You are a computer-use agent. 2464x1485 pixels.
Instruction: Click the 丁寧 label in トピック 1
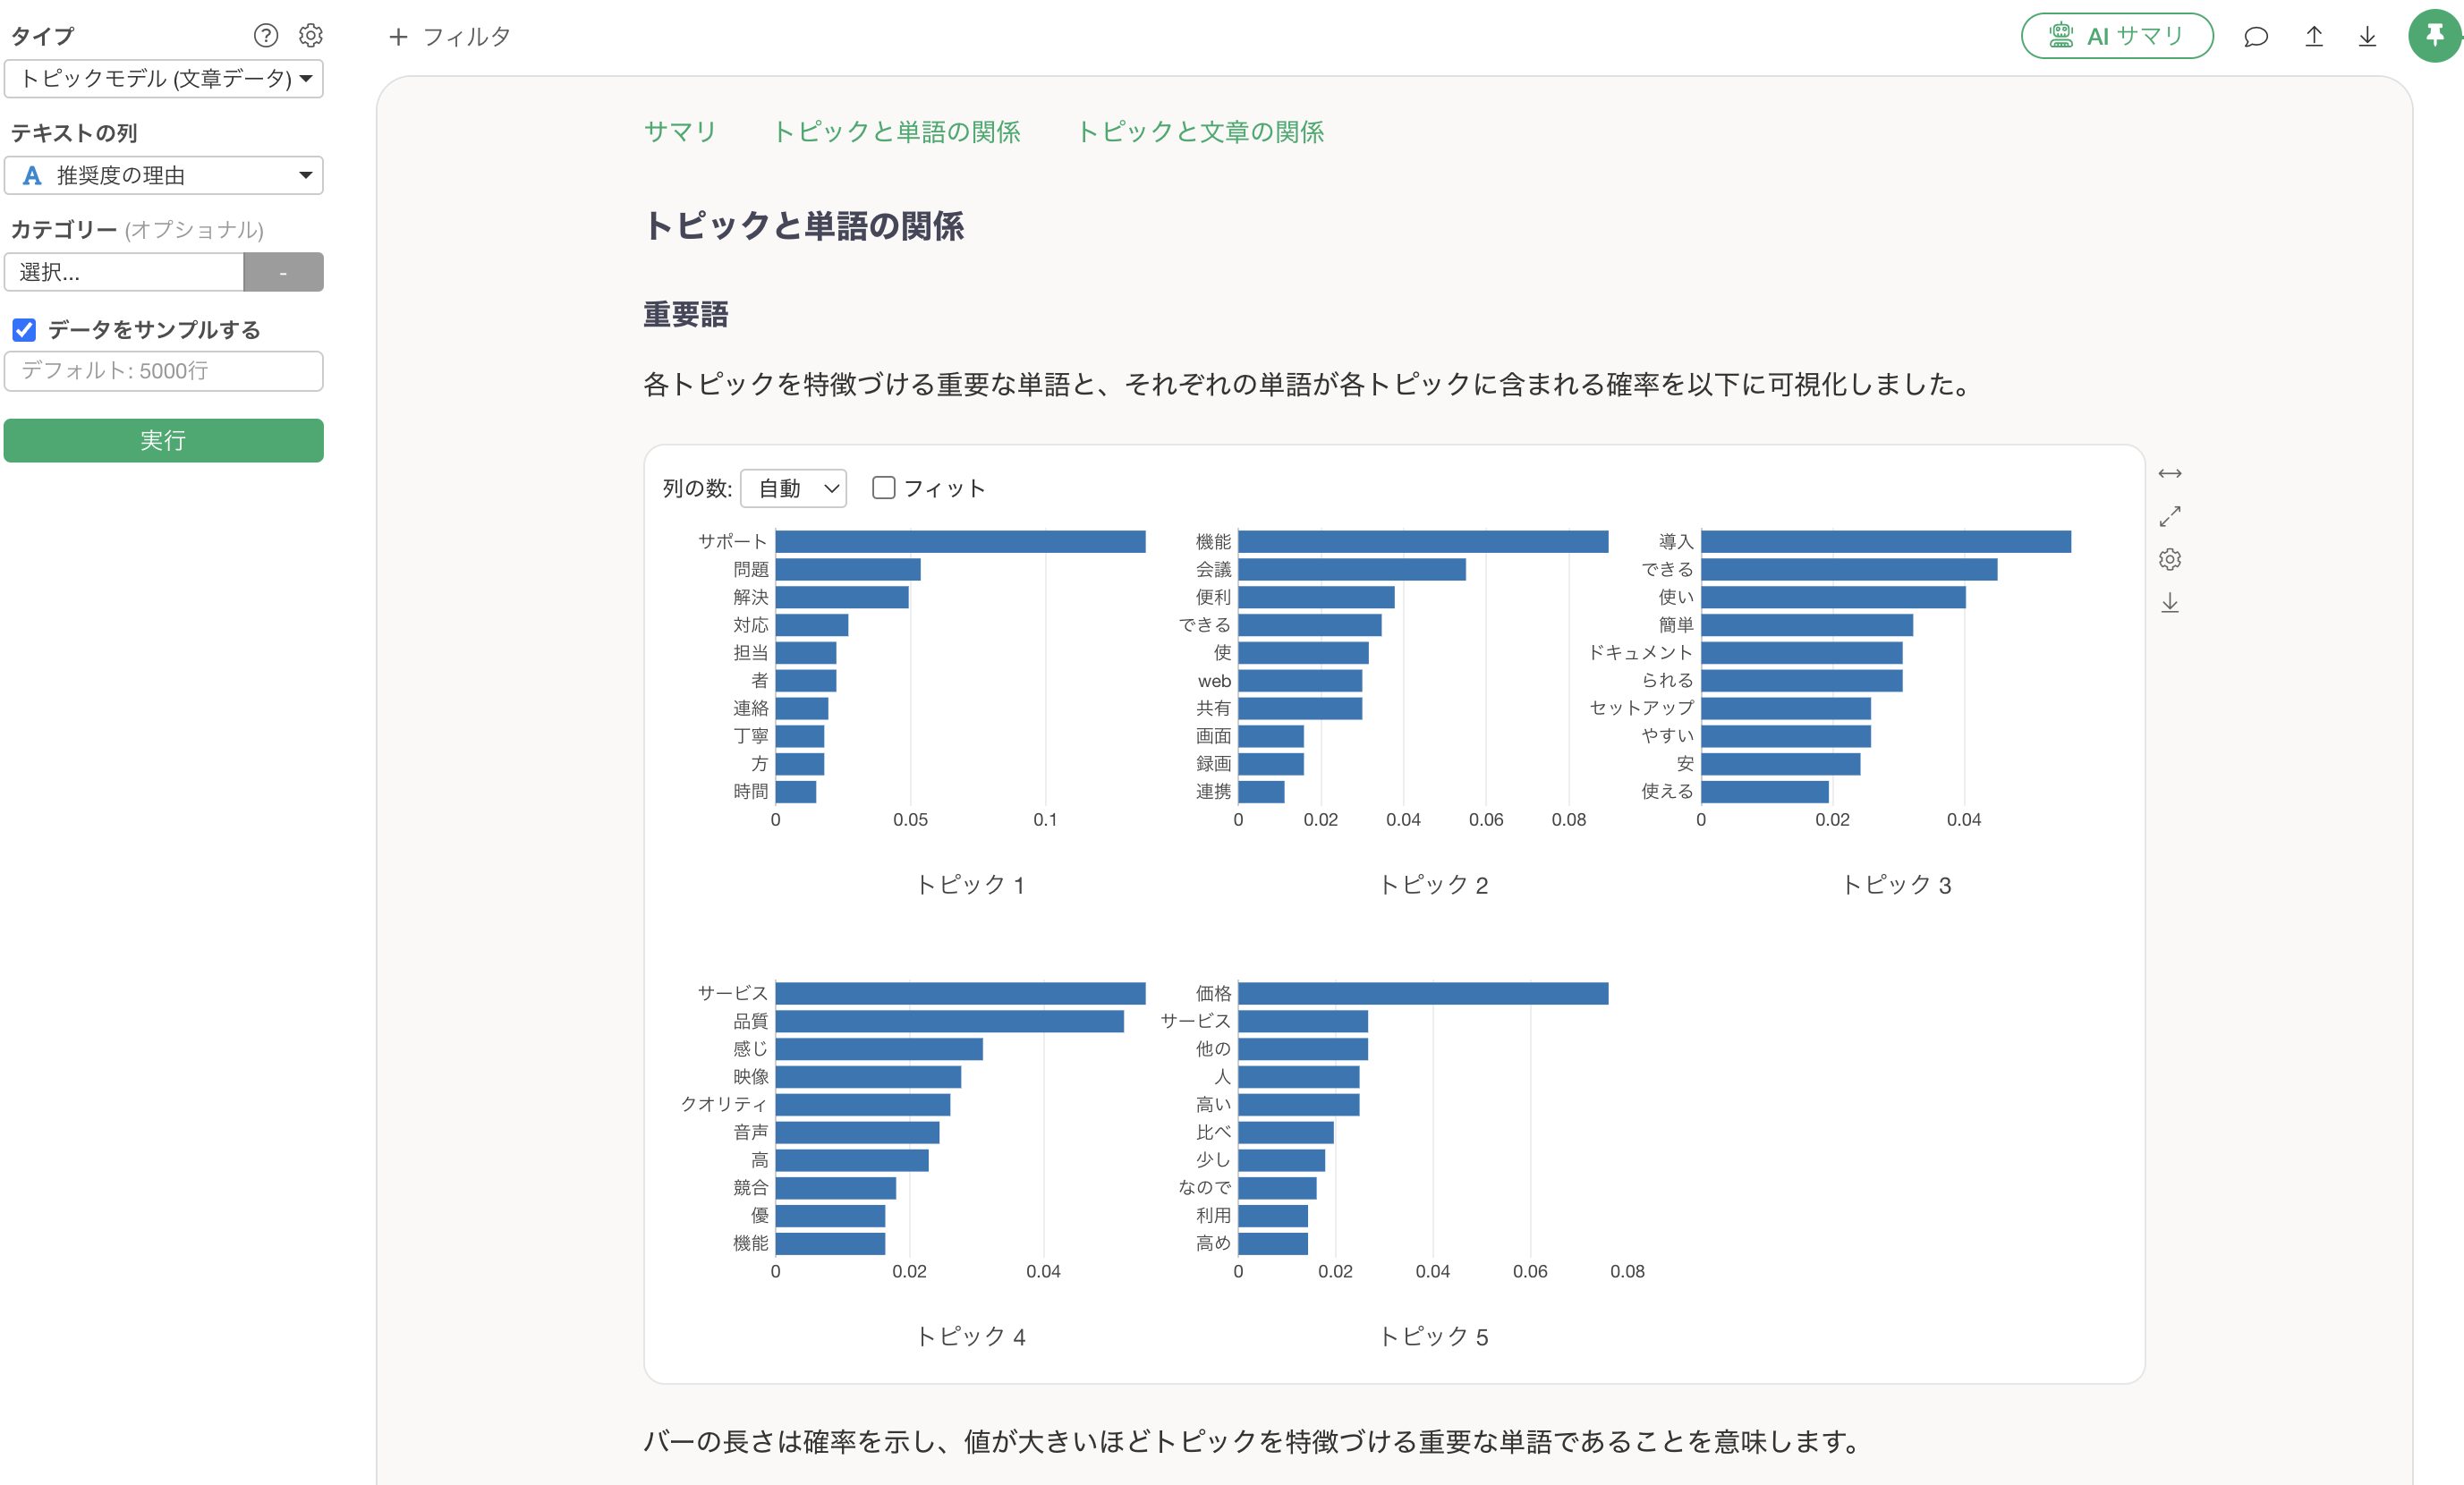751,735
